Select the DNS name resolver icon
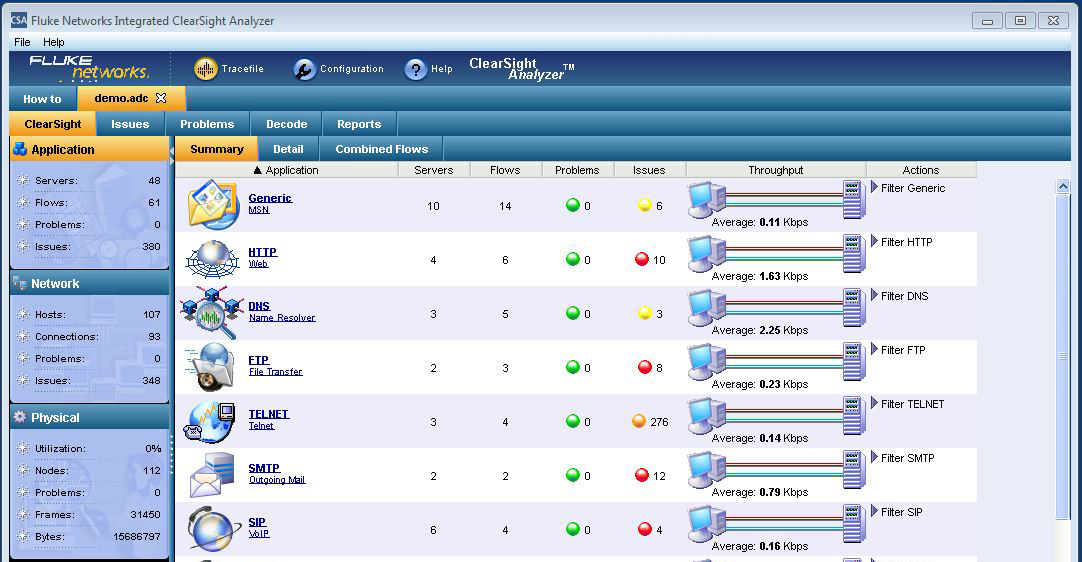 point(212,312)
